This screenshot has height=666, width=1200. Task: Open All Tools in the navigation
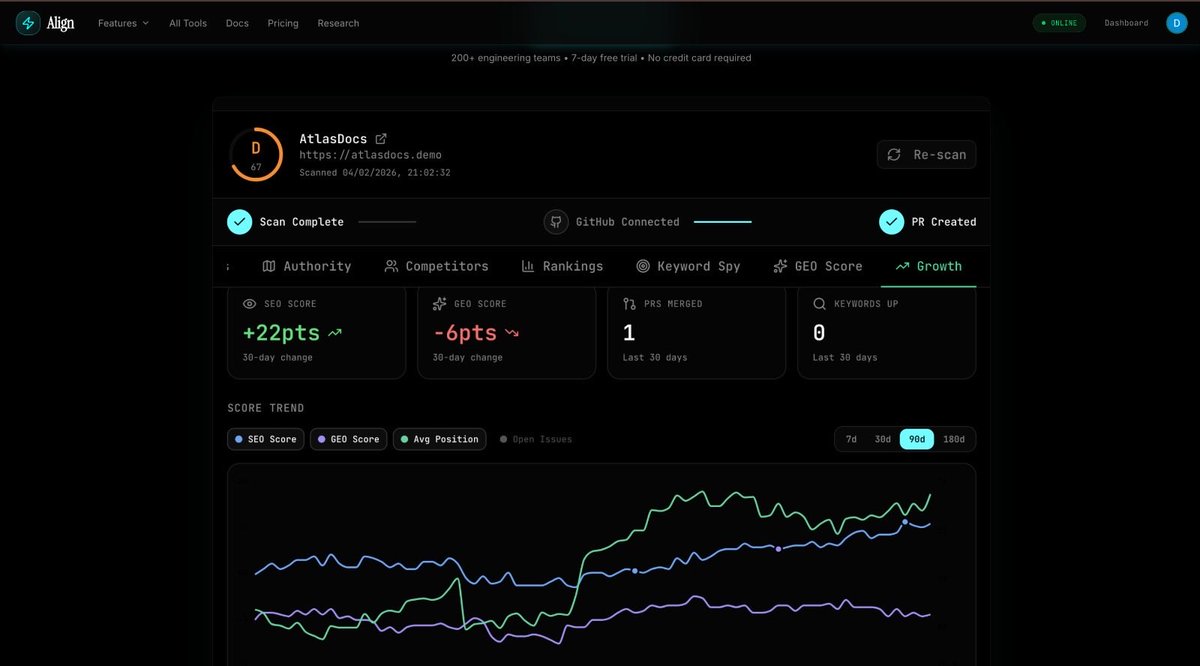pyautogui.click(x=188, y=23)
